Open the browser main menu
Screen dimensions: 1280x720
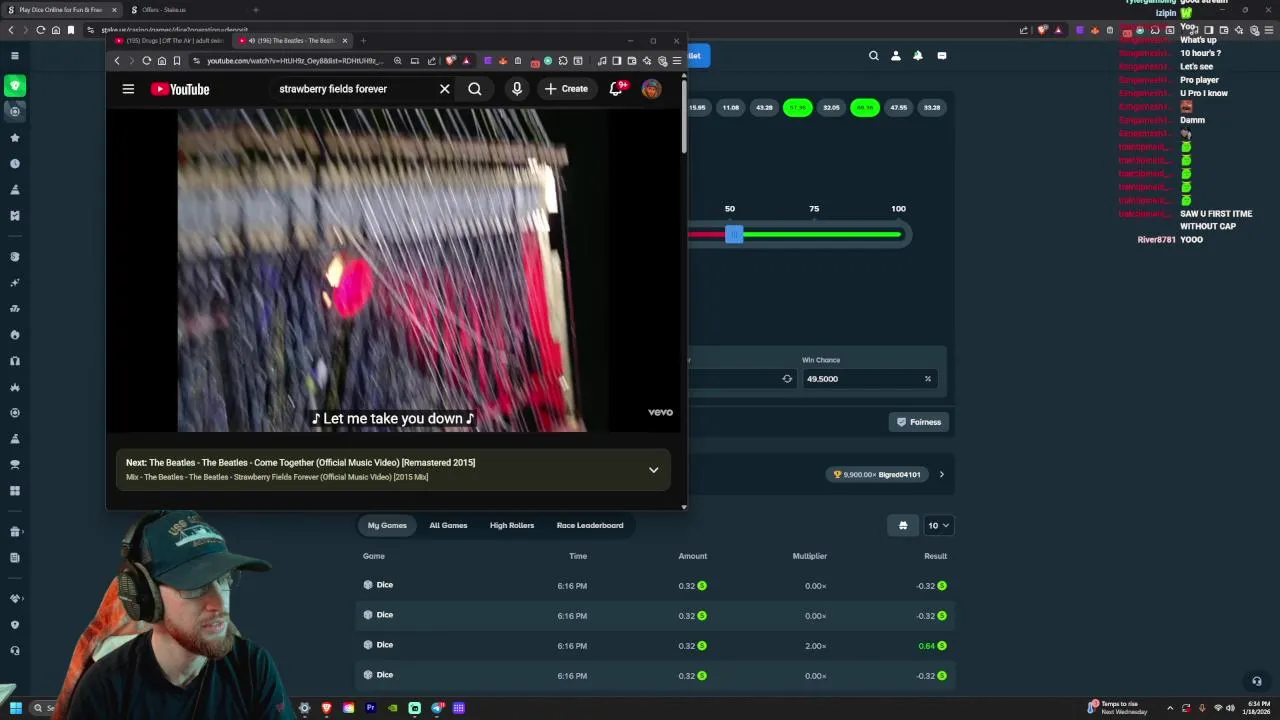pos(677,61)
